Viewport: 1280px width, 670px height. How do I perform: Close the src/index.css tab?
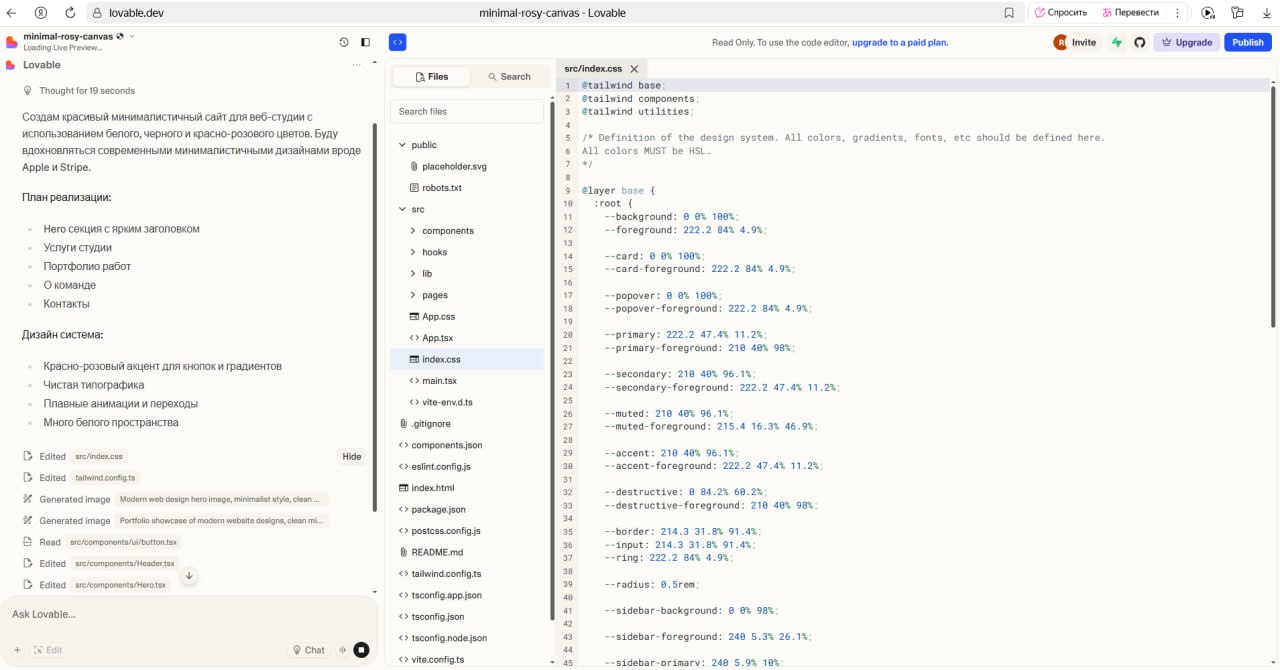point(634,69)
